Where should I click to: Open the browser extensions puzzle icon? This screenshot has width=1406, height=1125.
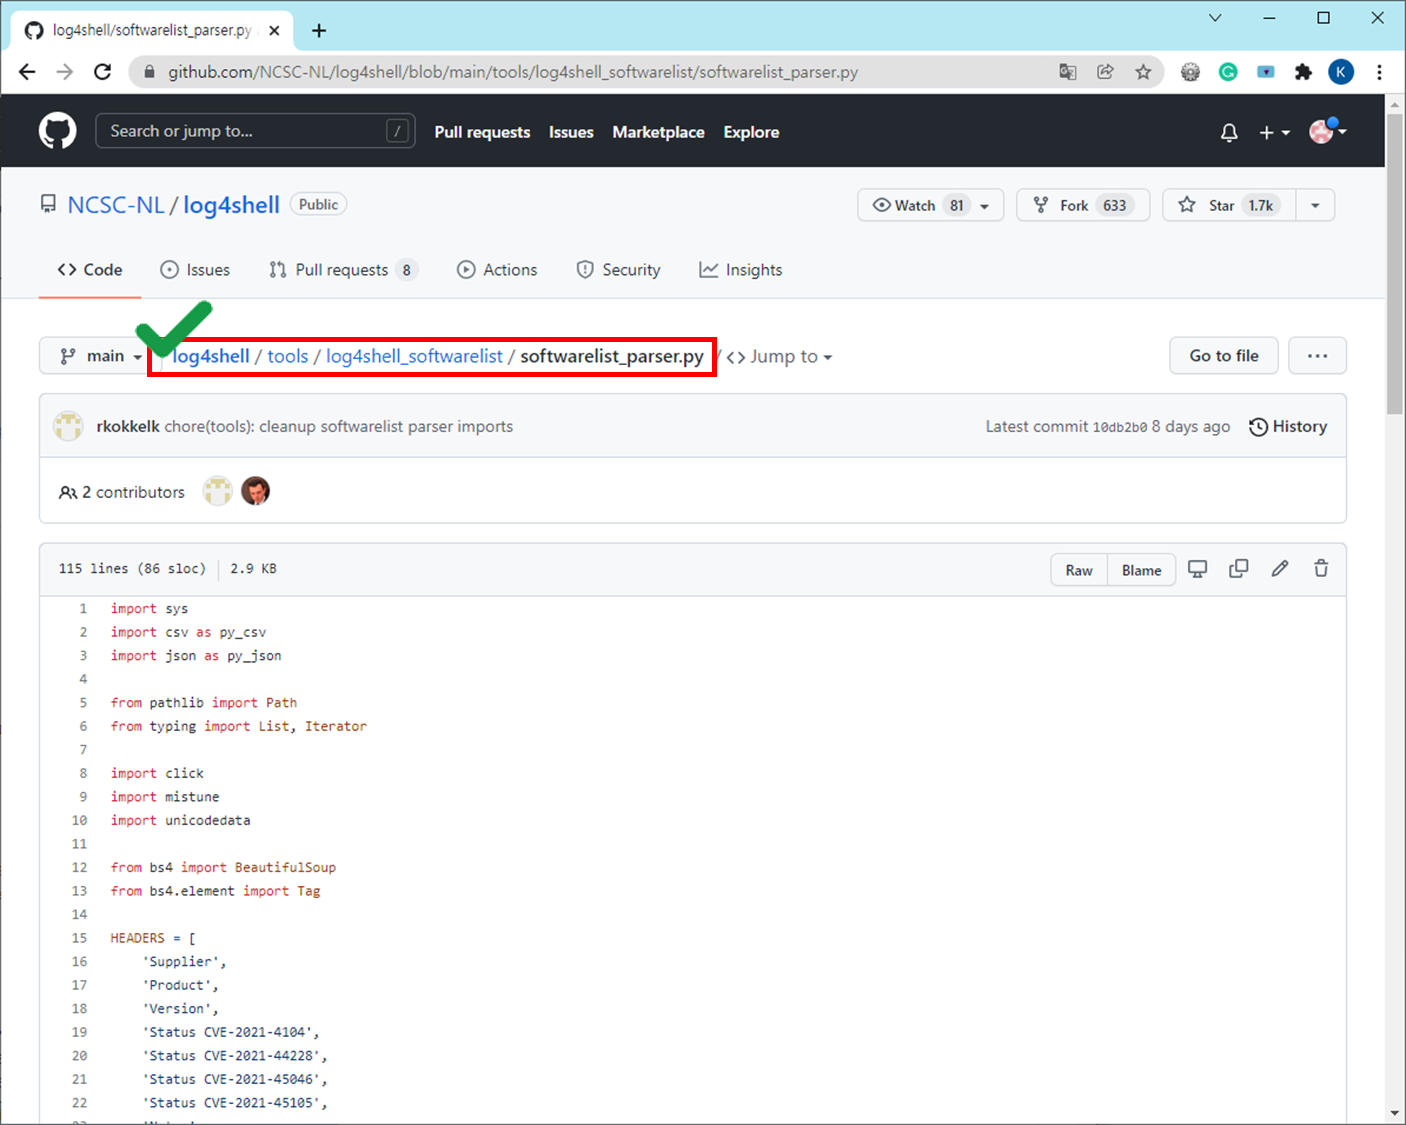coord(1303,72)
